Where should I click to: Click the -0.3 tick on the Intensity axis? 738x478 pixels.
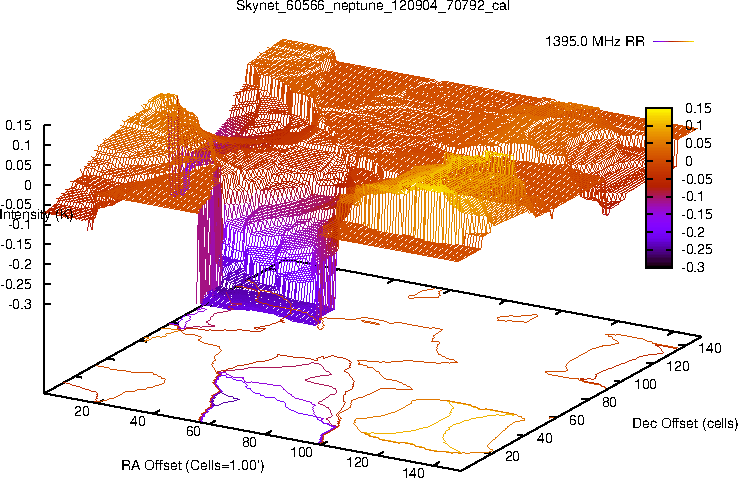[x=20, y=304]
